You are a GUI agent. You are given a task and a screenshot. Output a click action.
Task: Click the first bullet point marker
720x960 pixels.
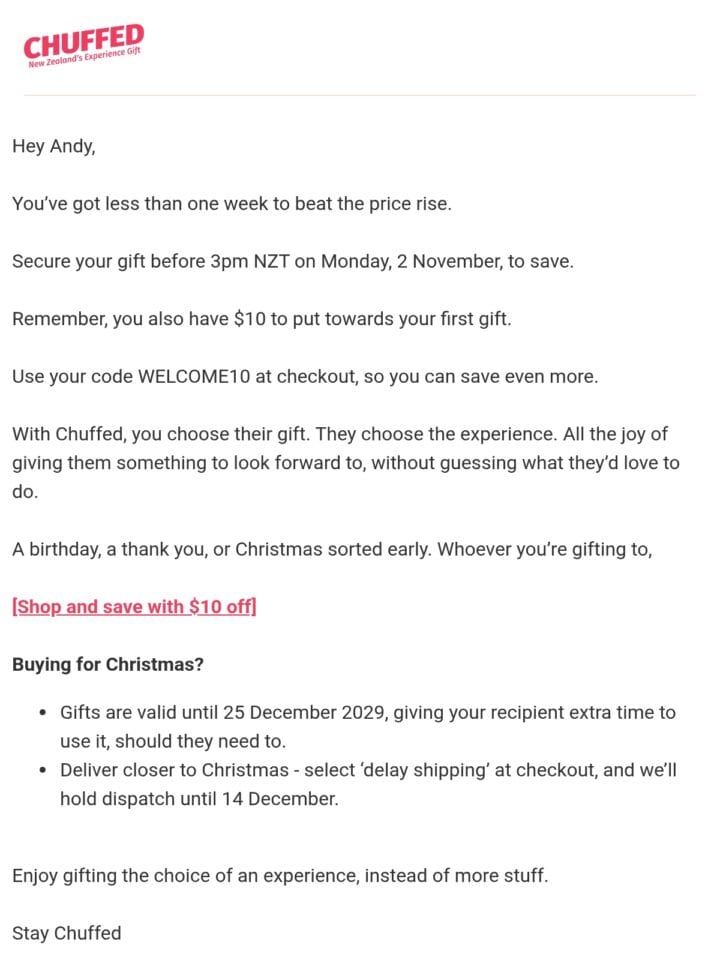pos(42,713)
